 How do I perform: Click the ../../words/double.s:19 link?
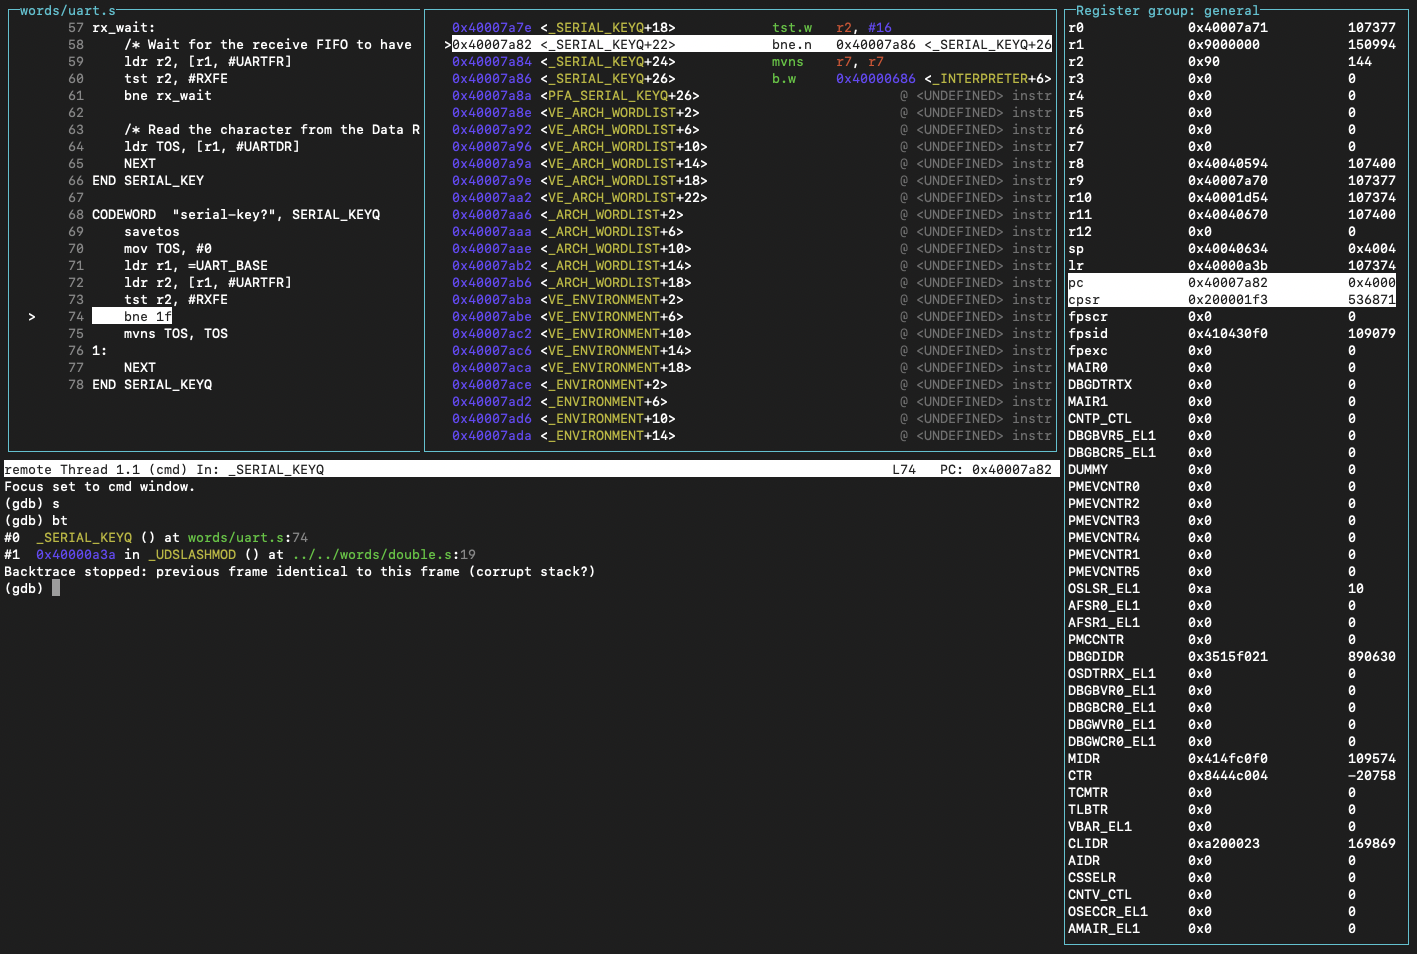(384, 554)
